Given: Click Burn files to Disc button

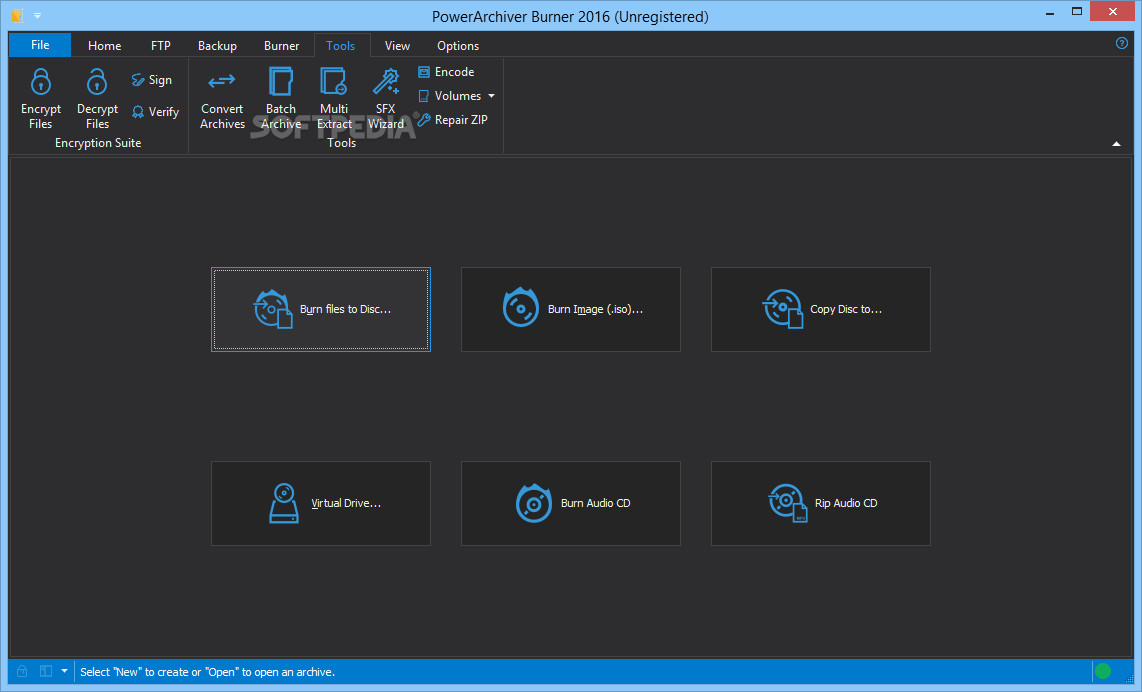Looking at the screenshot, I should coord(320,310).
